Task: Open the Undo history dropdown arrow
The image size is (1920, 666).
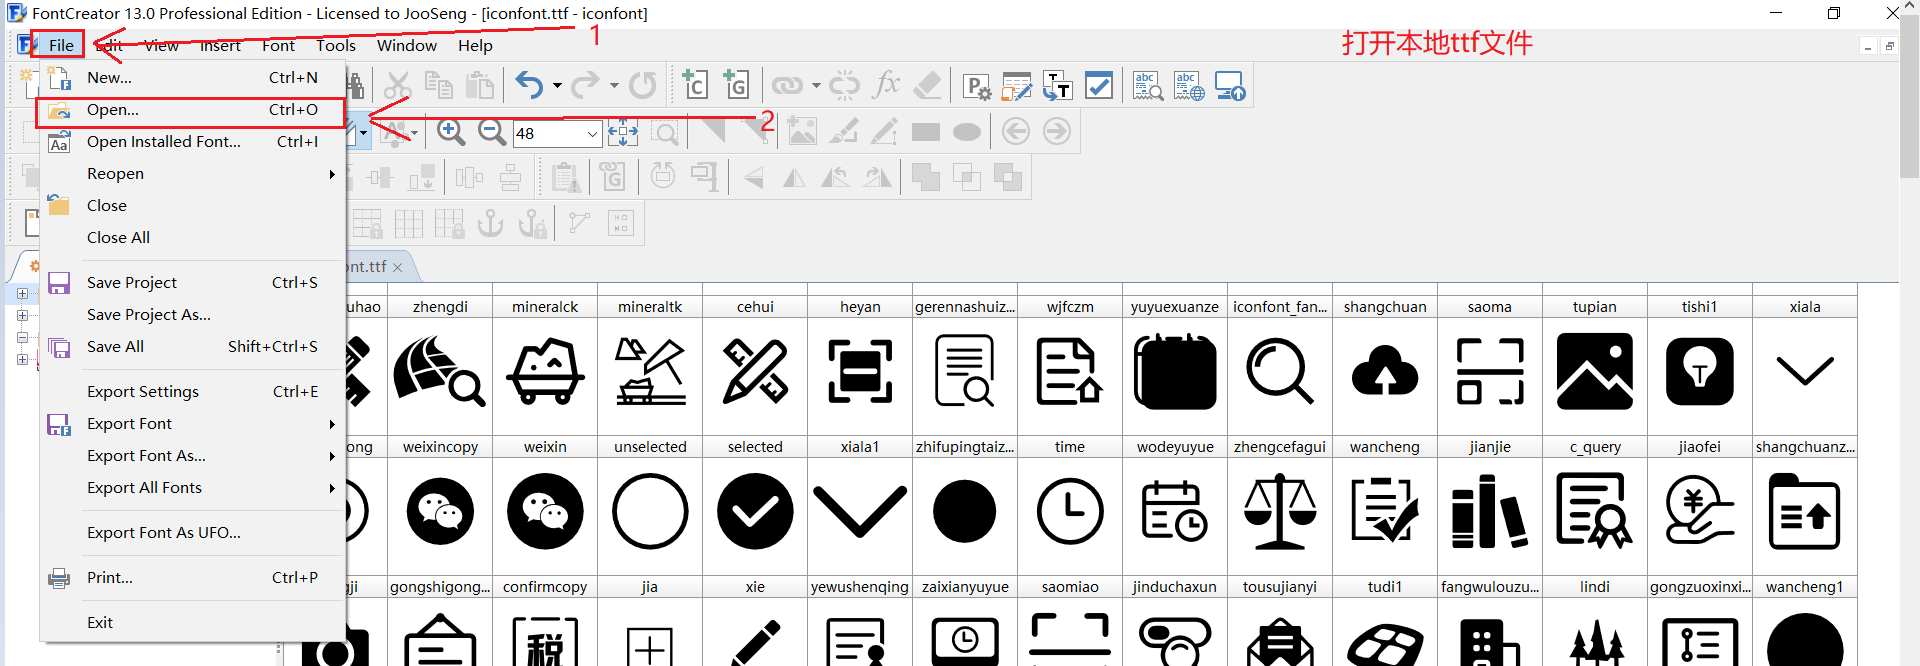Action: click(557, 86)
